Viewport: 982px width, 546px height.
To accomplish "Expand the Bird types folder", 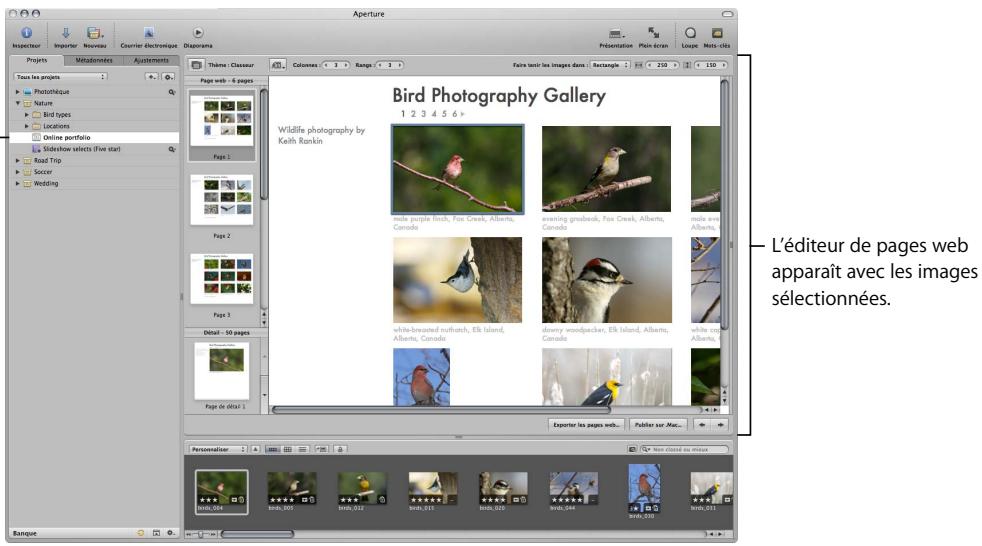I will coord(26,115).
